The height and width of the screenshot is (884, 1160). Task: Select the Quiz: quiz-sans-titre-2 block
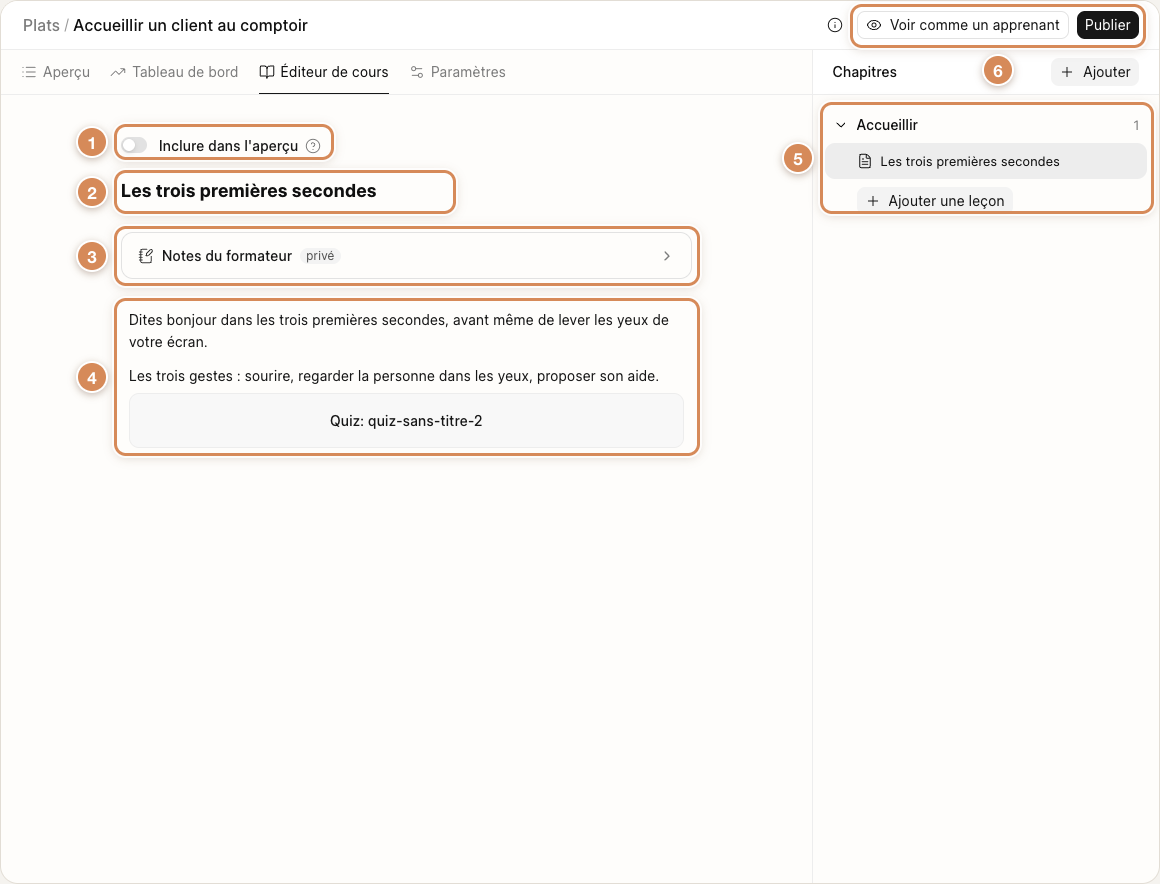point(406,421)
